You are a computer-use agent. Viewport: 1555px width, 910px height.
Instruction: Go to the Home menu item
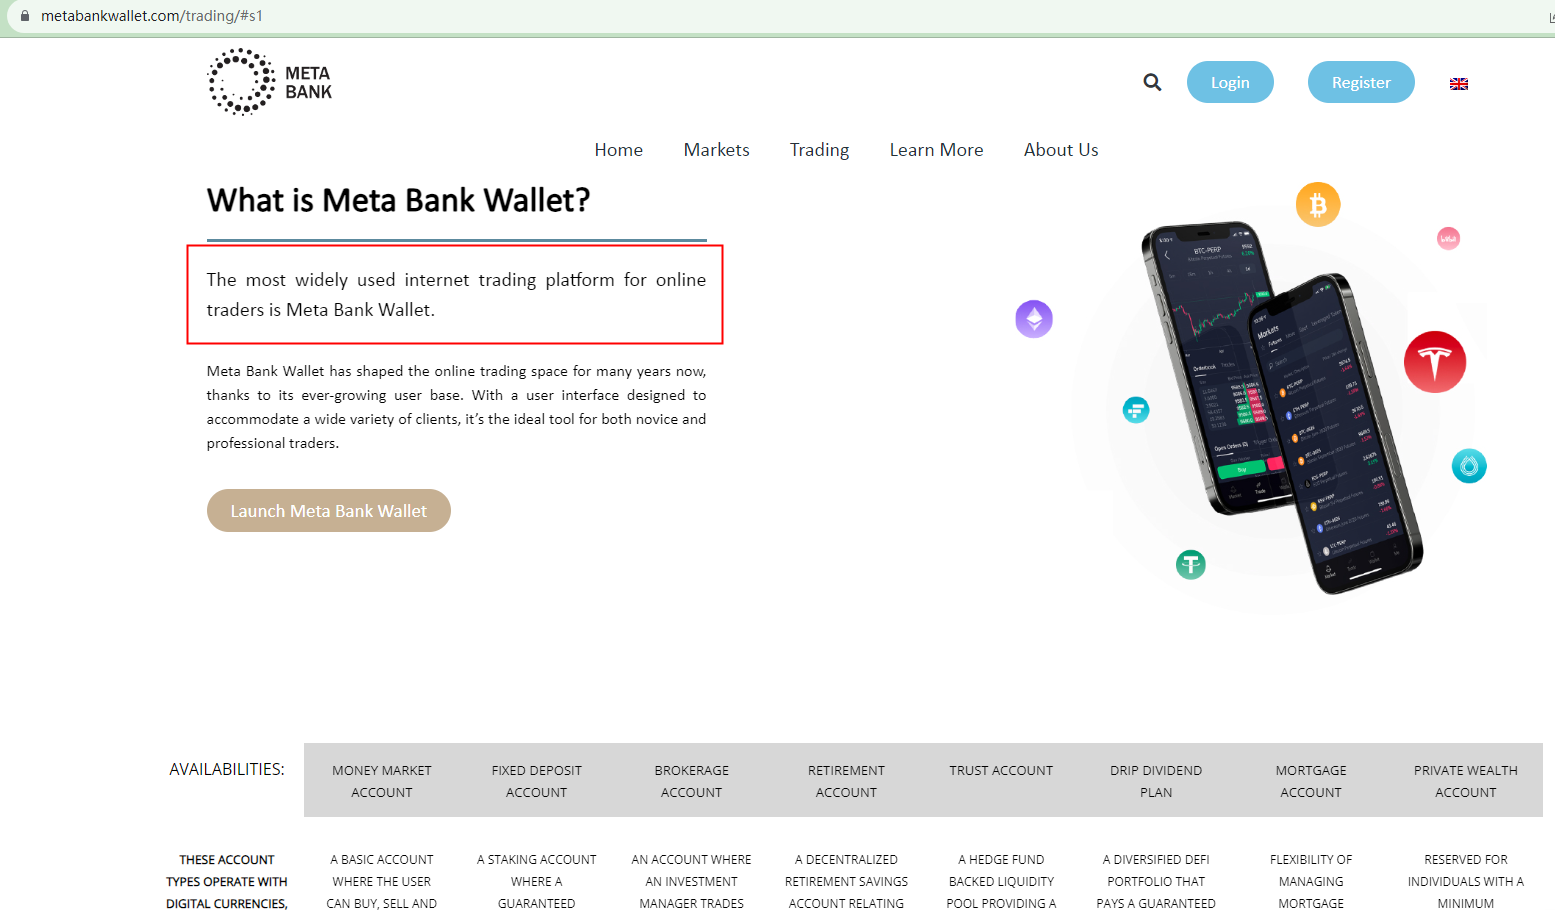tap(619, 150)
